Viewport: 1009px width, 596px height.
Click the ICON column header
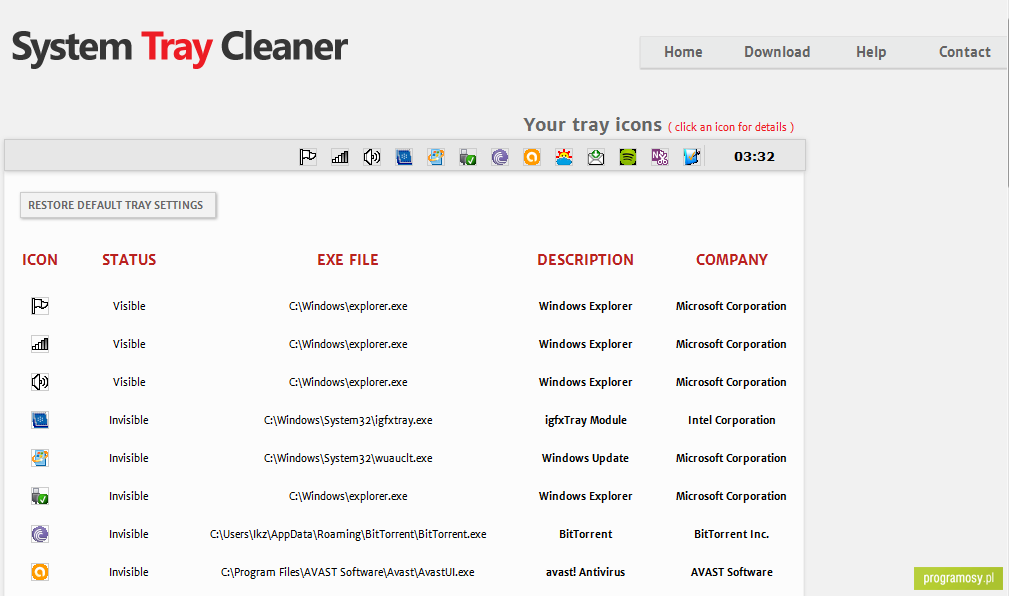(40, 259)
